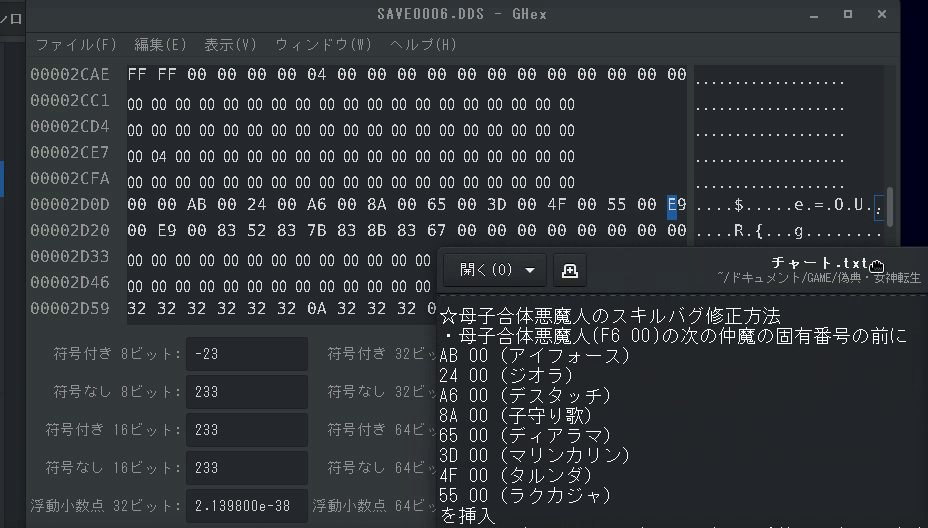The image size is (928, 528).
Task: Click the 7B byte in row 00002D20
Action: (x=317, y=231)
